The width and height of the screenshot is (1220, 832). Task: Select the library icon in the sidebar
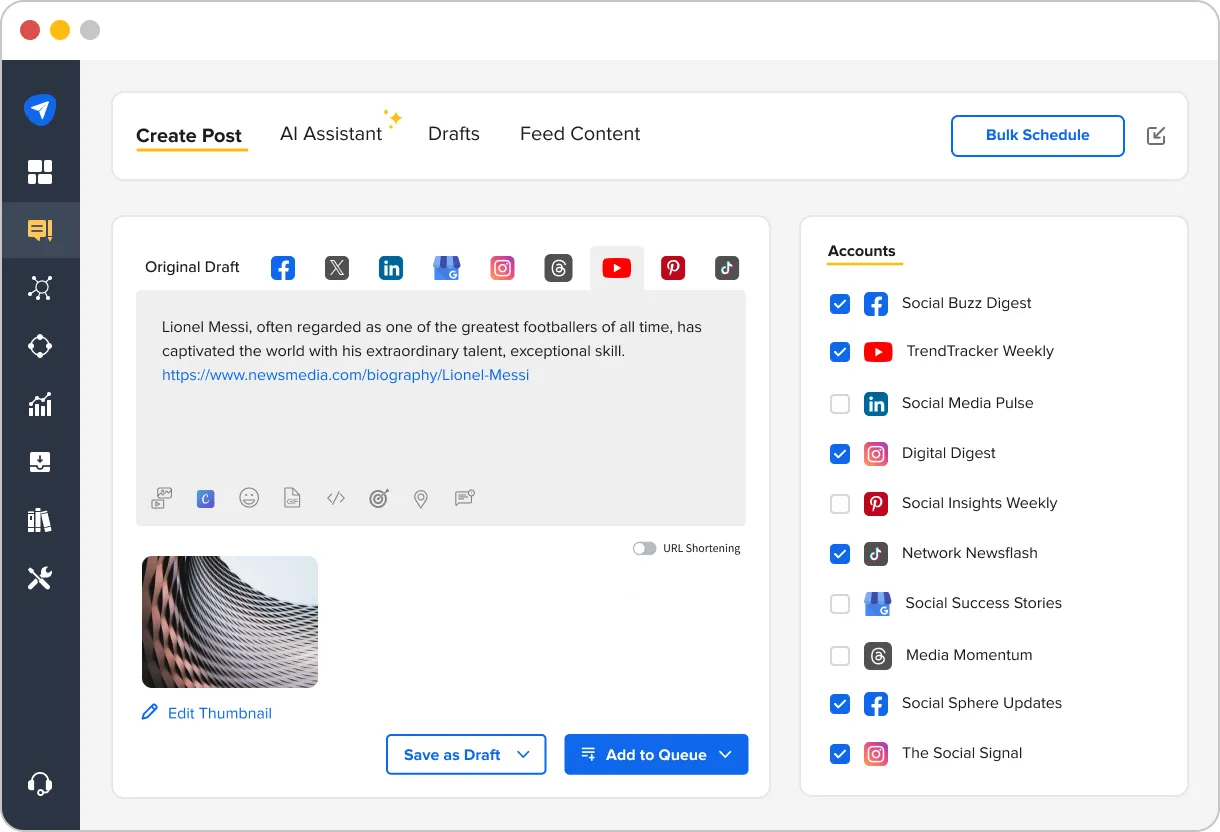pyautogui.click(x=41, y=520)
